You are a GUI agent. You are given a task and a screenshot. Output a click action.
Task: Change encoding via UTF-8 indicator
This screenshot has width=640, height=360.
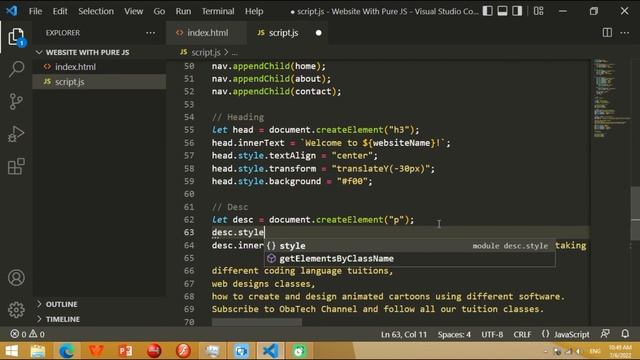pyautogui.click(x=492, y=334)
